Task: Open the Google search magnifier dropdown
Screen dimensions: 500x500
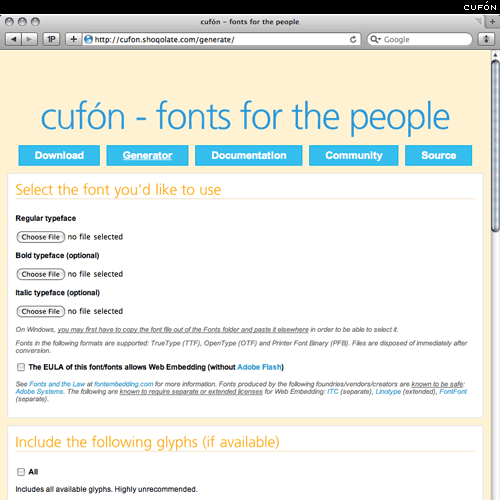Action: [x=375, y=39]
